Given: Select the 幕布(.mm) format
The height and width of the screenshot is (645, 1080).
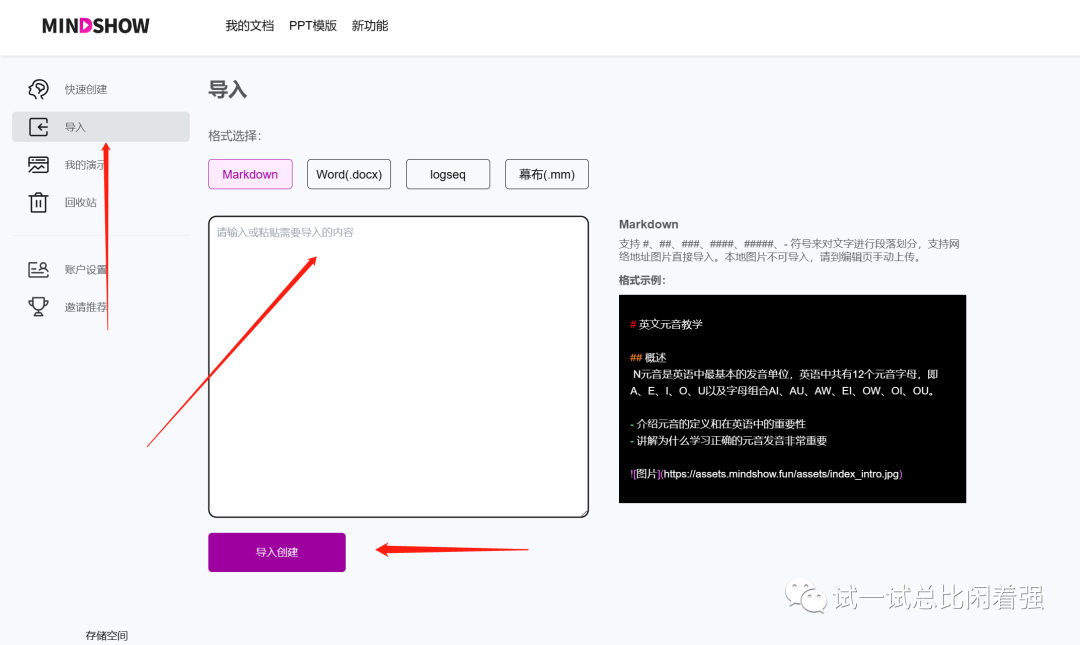Looking at the screenshot, I should pos(546,174).
